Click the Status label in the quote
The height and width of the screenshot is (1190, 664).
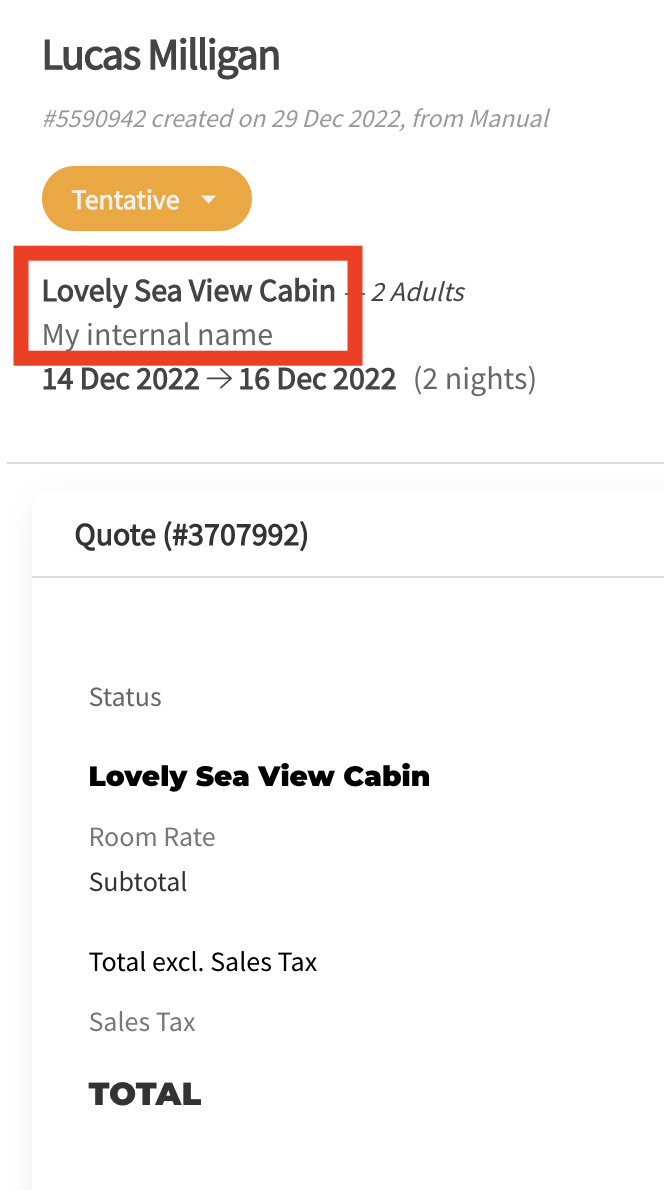click(125, 697)
